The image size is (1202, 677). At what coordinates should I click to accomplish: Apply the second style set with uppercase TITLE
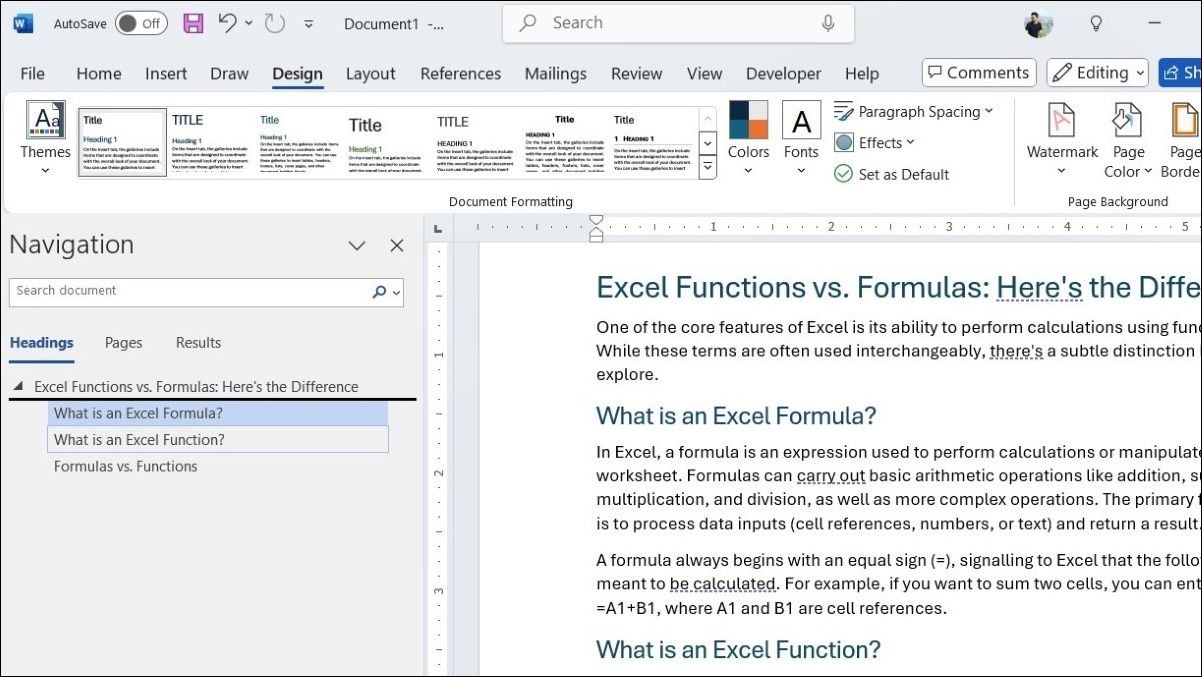(x=210, y=142)
